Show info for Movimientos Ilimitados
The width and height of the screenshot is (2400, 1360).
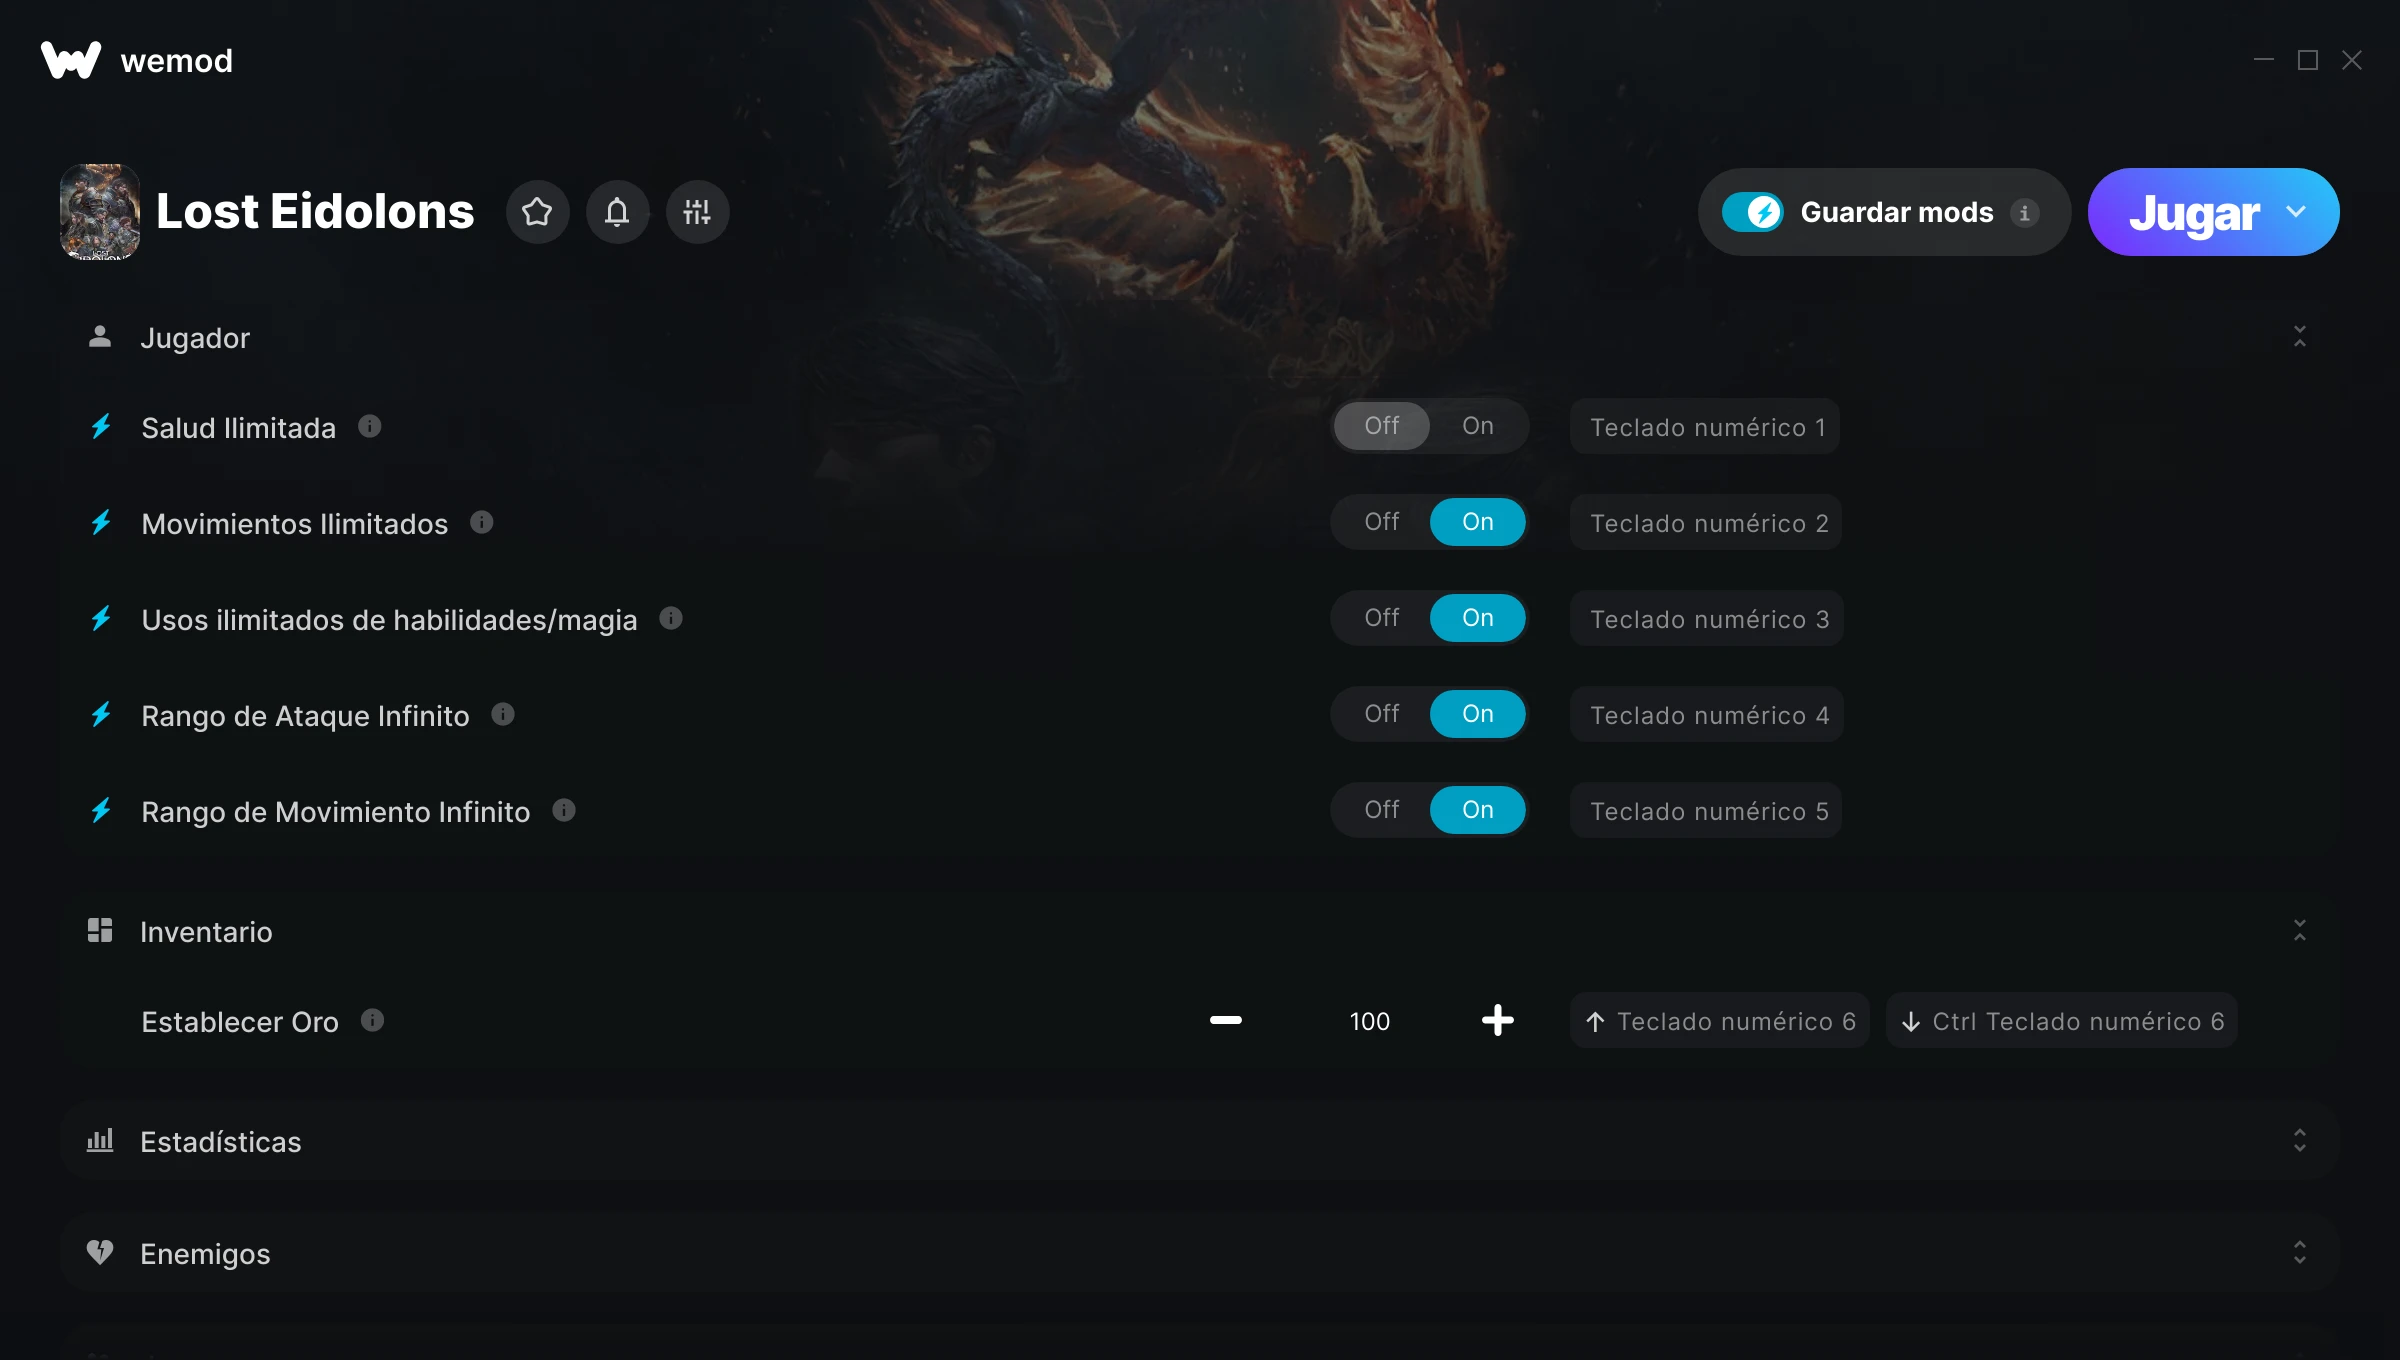[x=482, y=523]
